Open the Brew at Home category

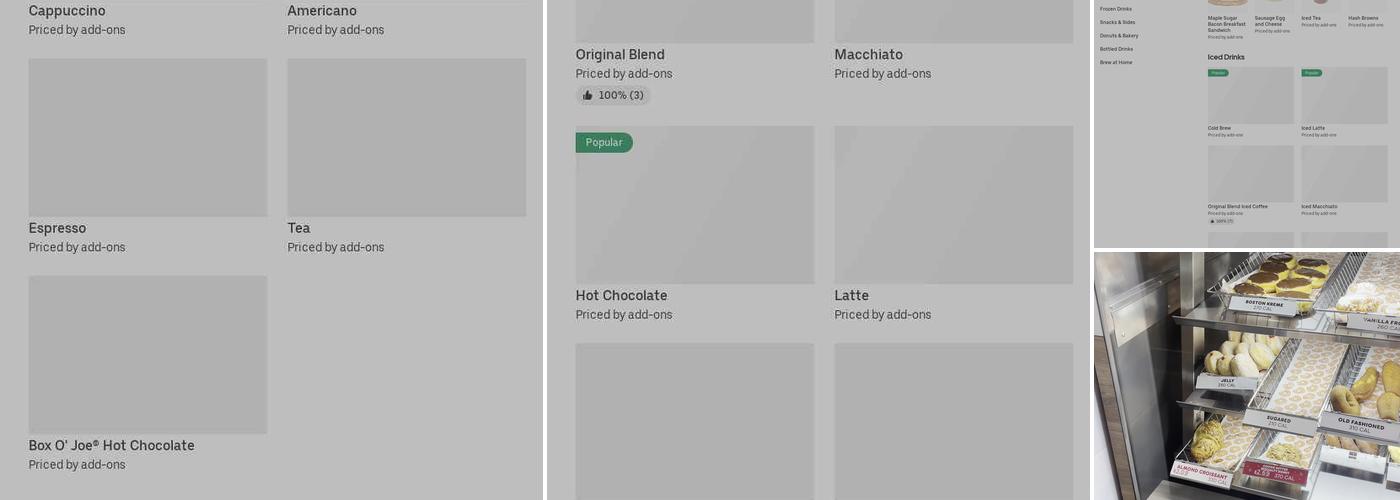(1116, 62)
